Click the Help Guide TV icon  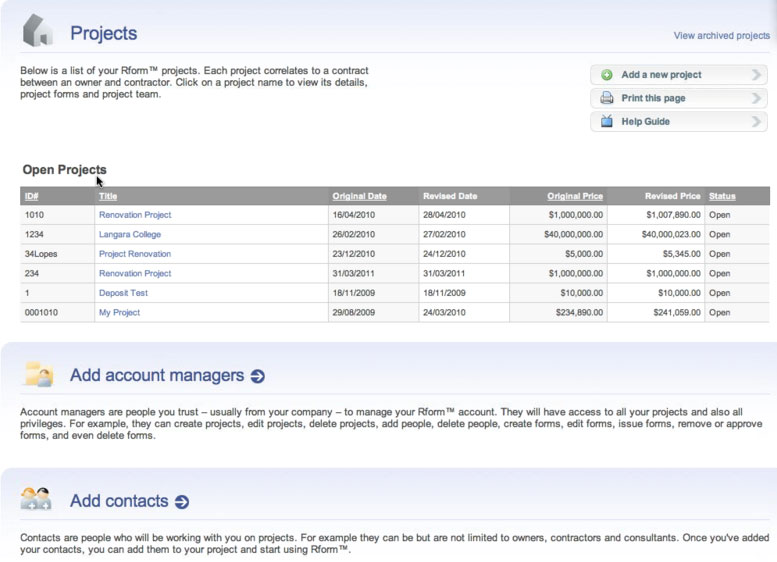click(607, 121)
